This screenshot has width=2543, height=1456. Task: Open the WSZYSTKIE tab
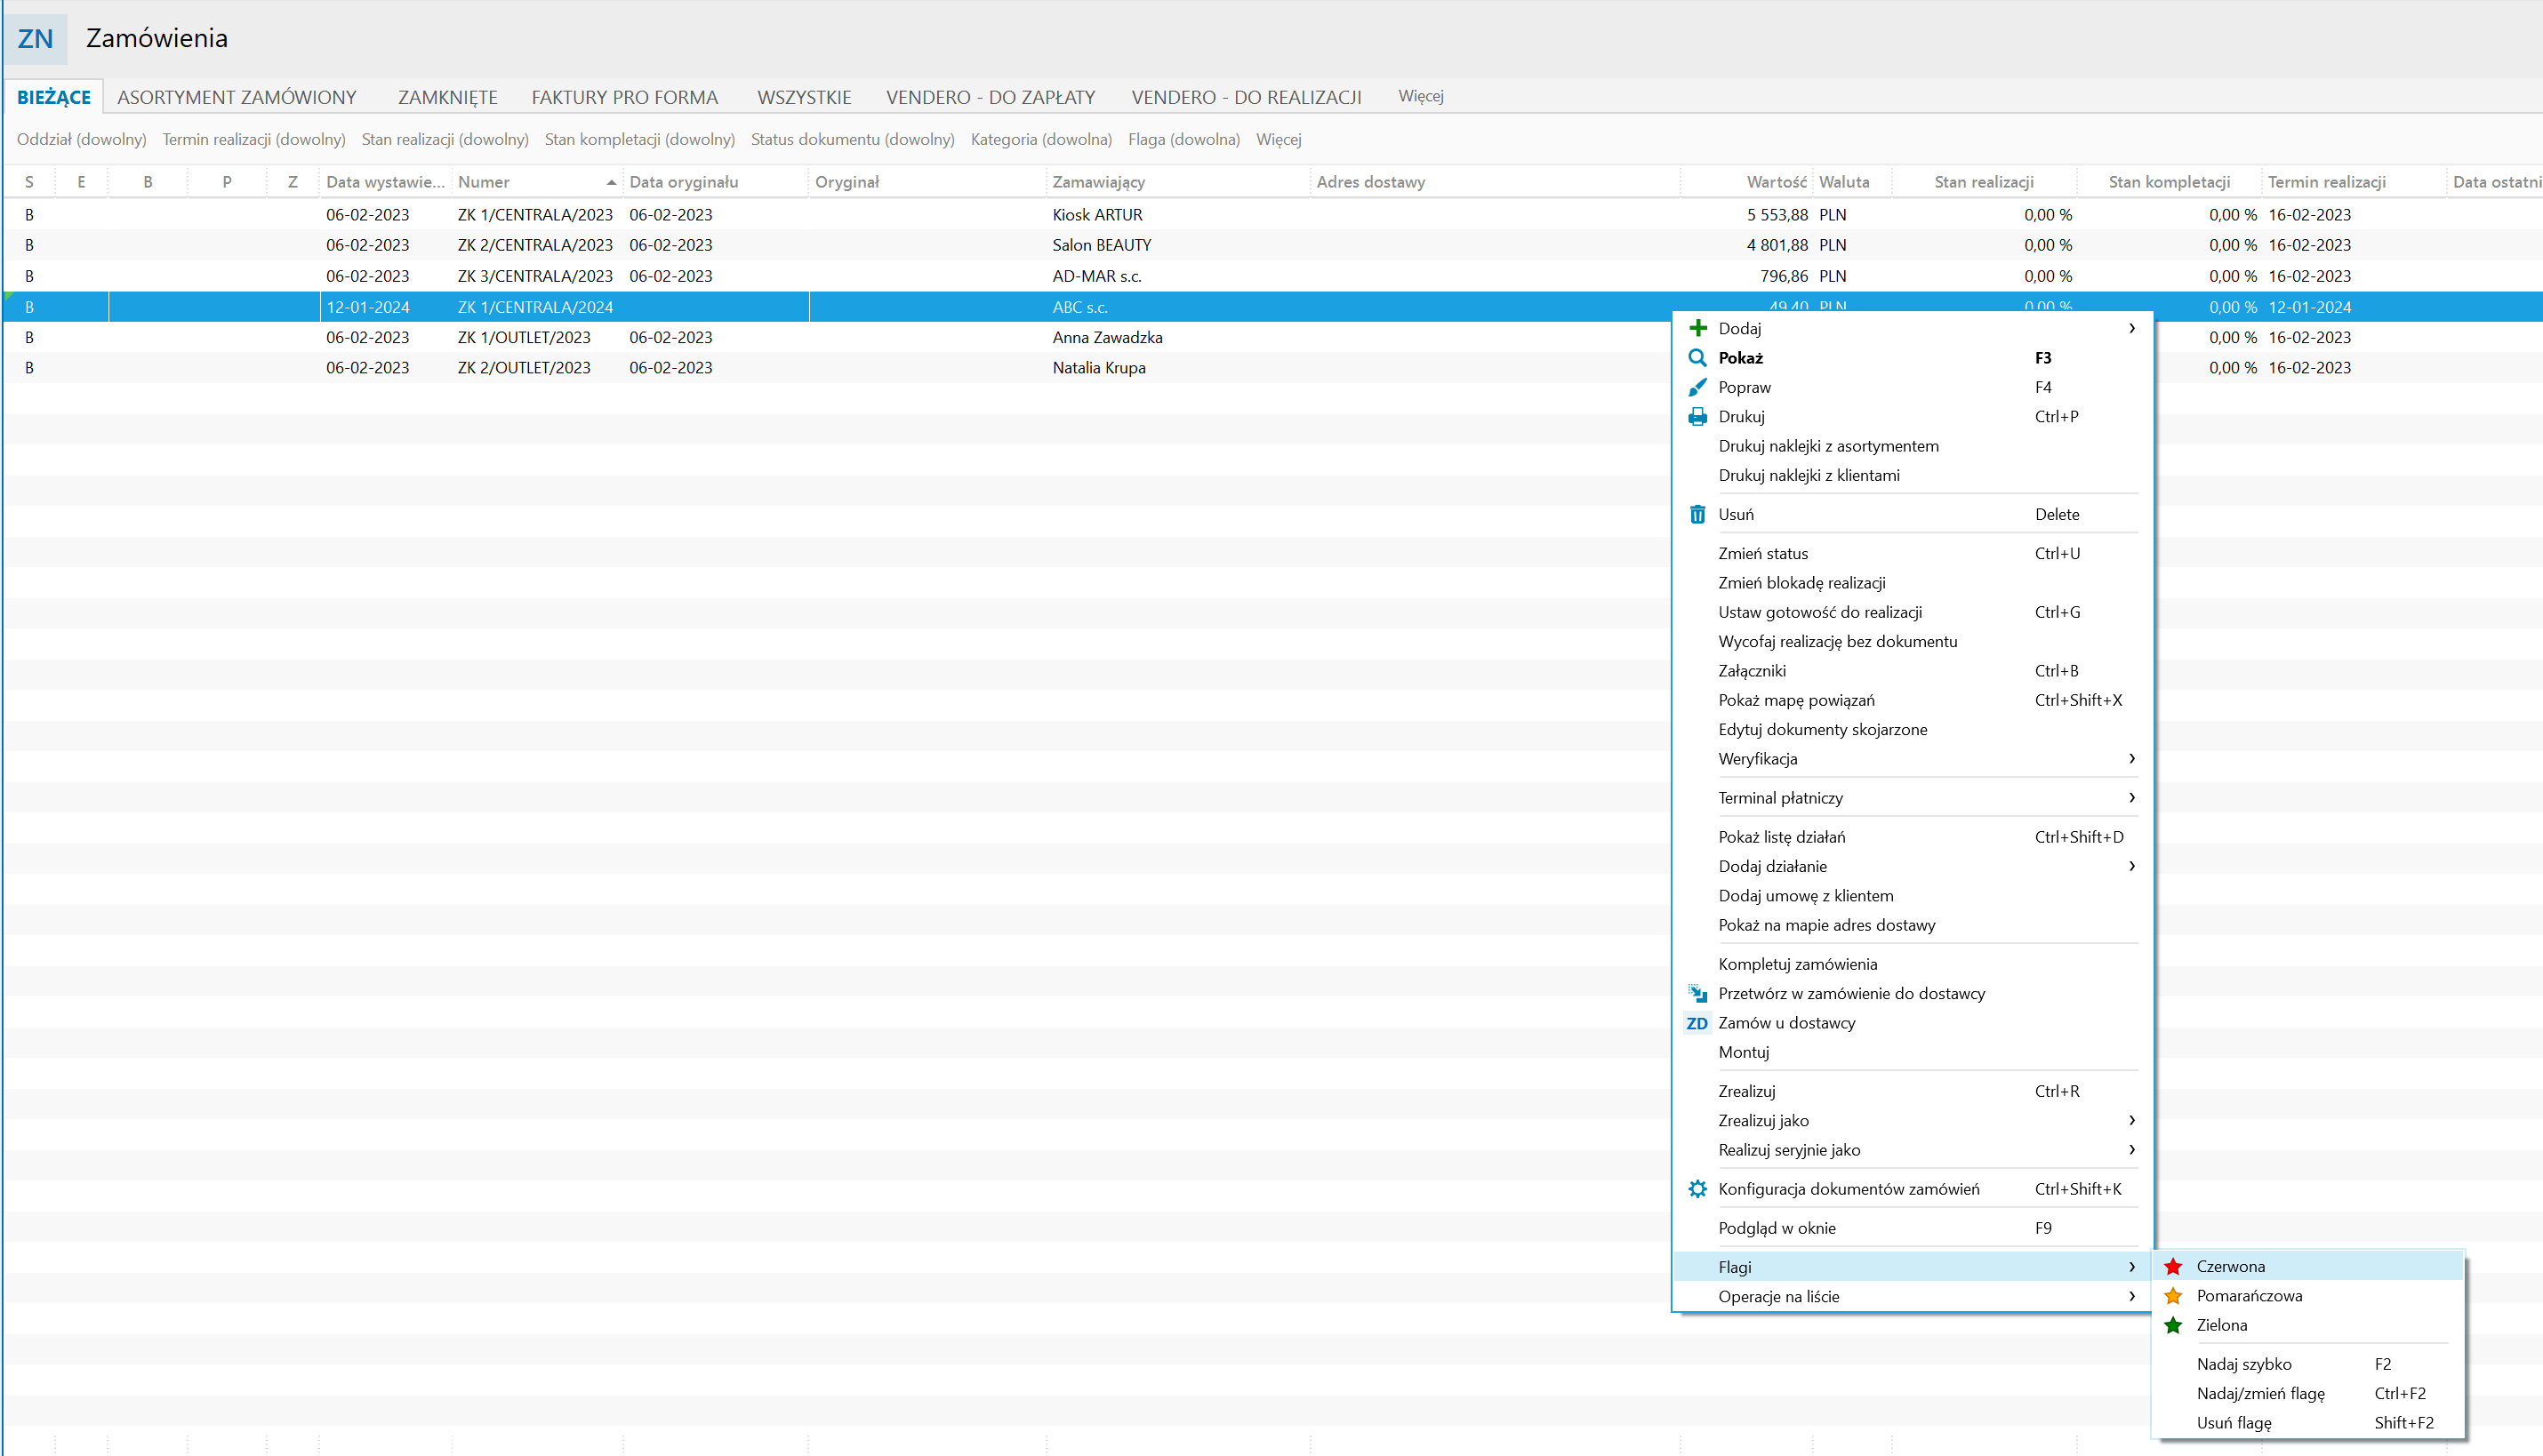coord(804,97)
